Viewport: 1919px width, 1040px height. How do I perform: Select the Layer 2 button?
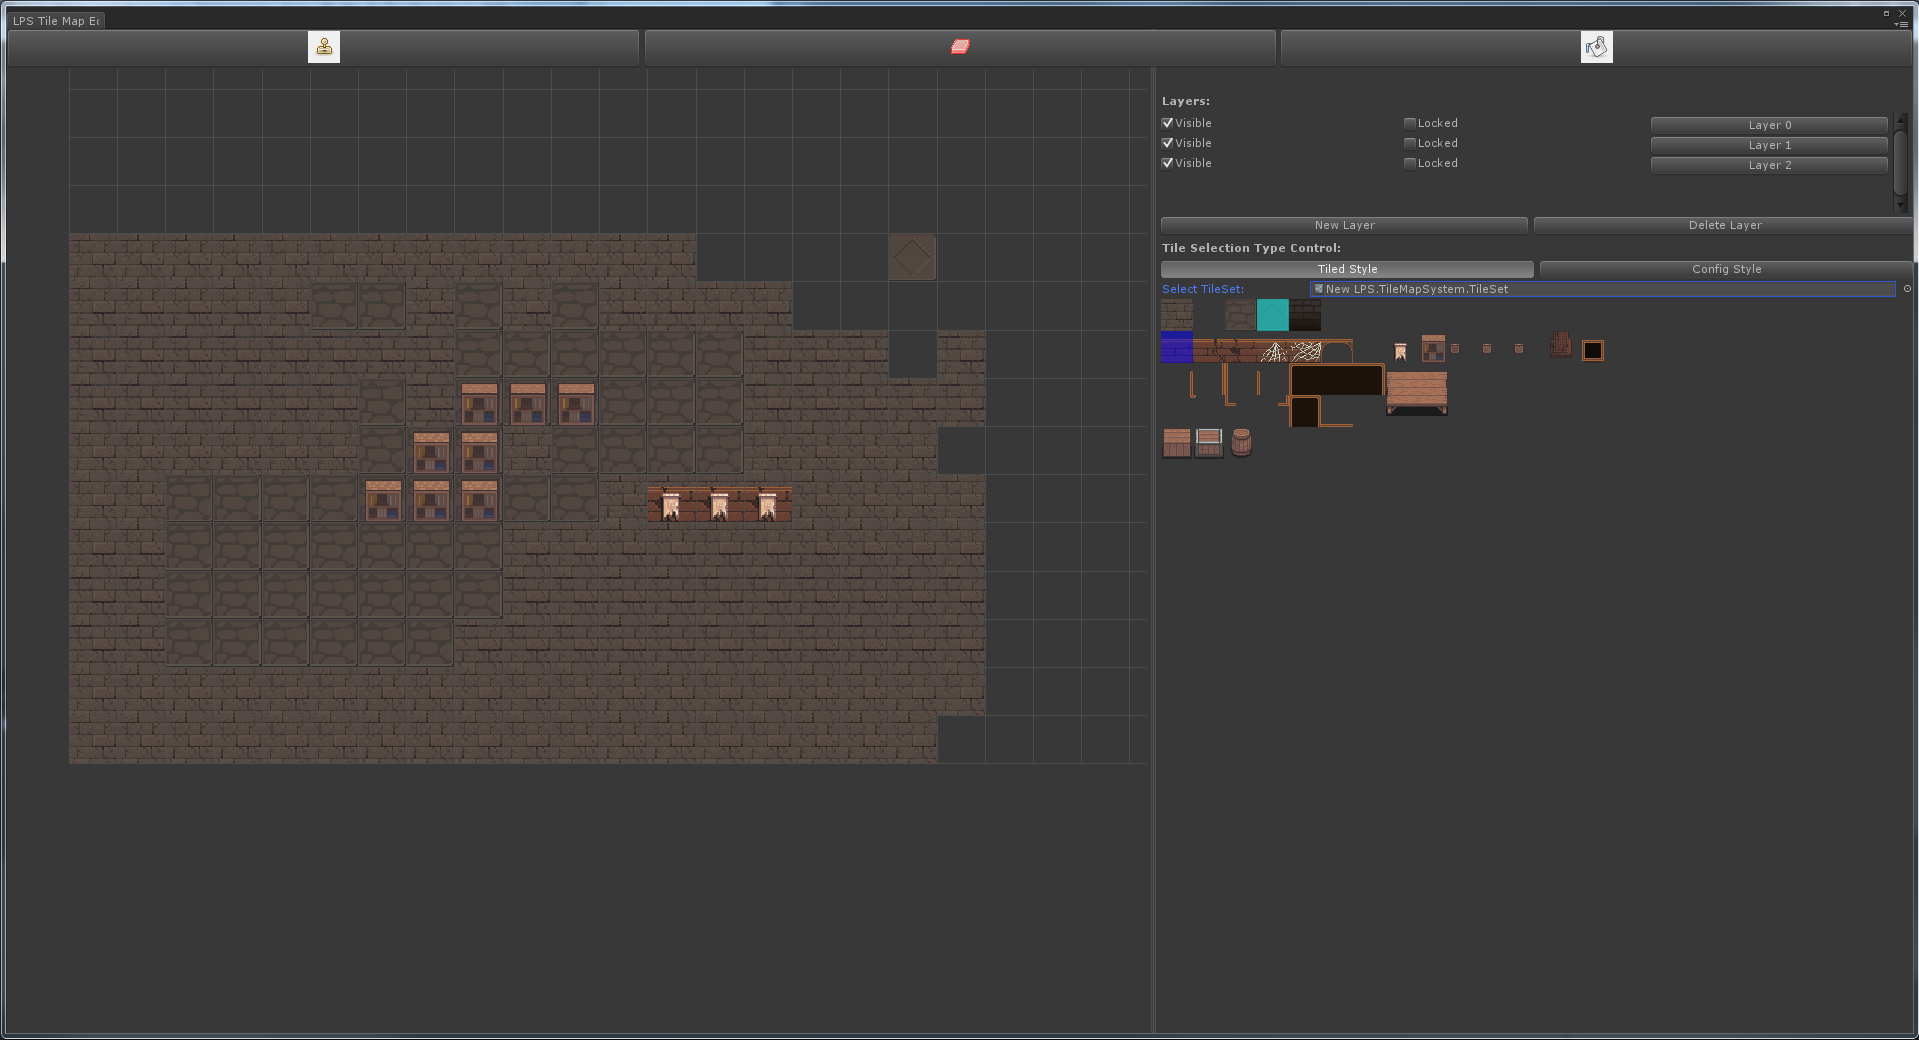1769,165
